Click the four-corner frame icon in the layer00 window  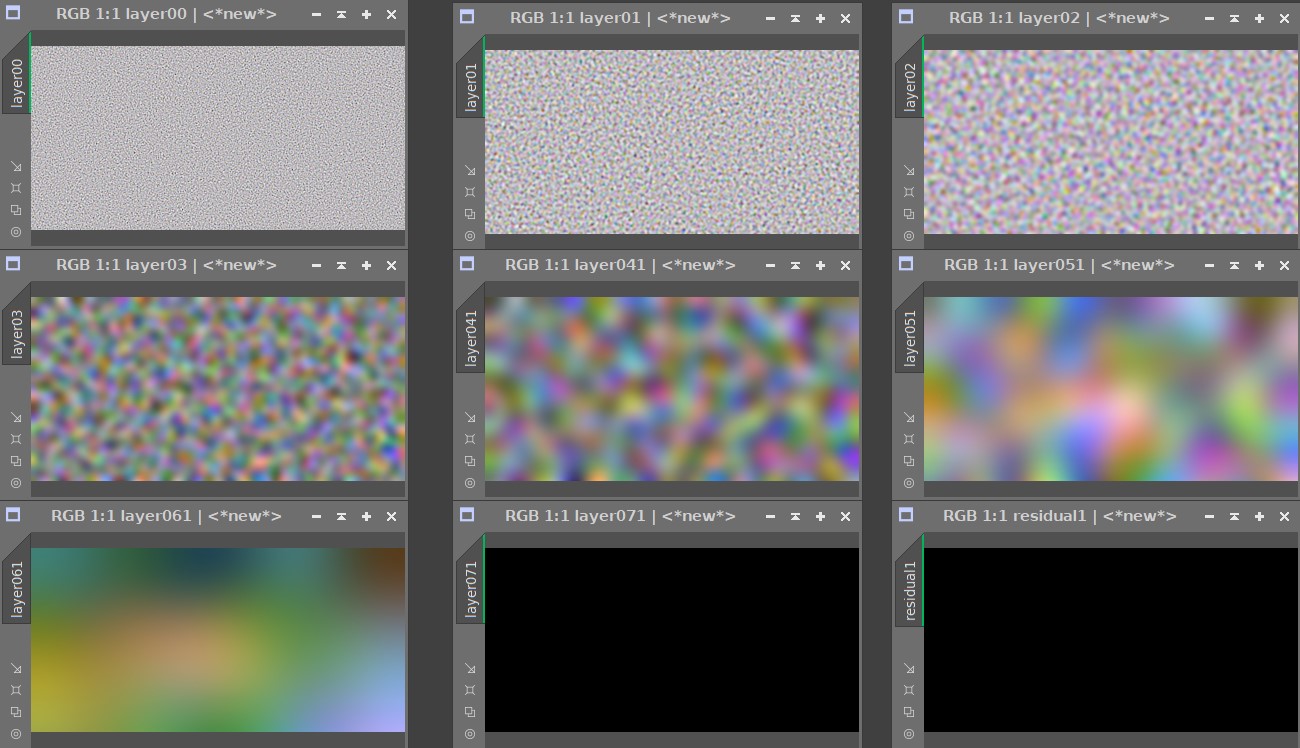16,188
